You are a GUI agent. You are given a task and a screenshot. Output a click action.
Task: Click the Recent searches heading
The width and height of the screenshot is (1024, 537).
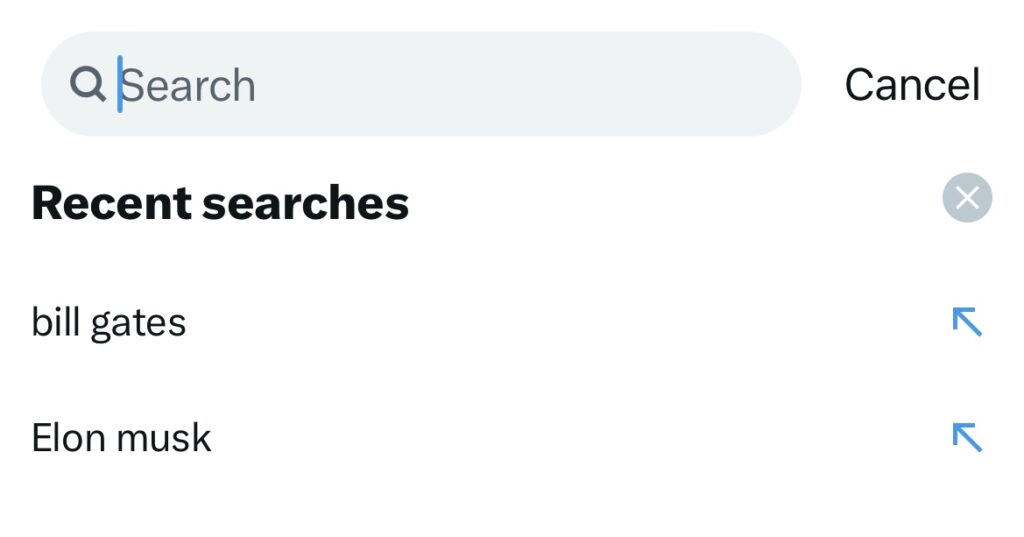click(220, 203)
